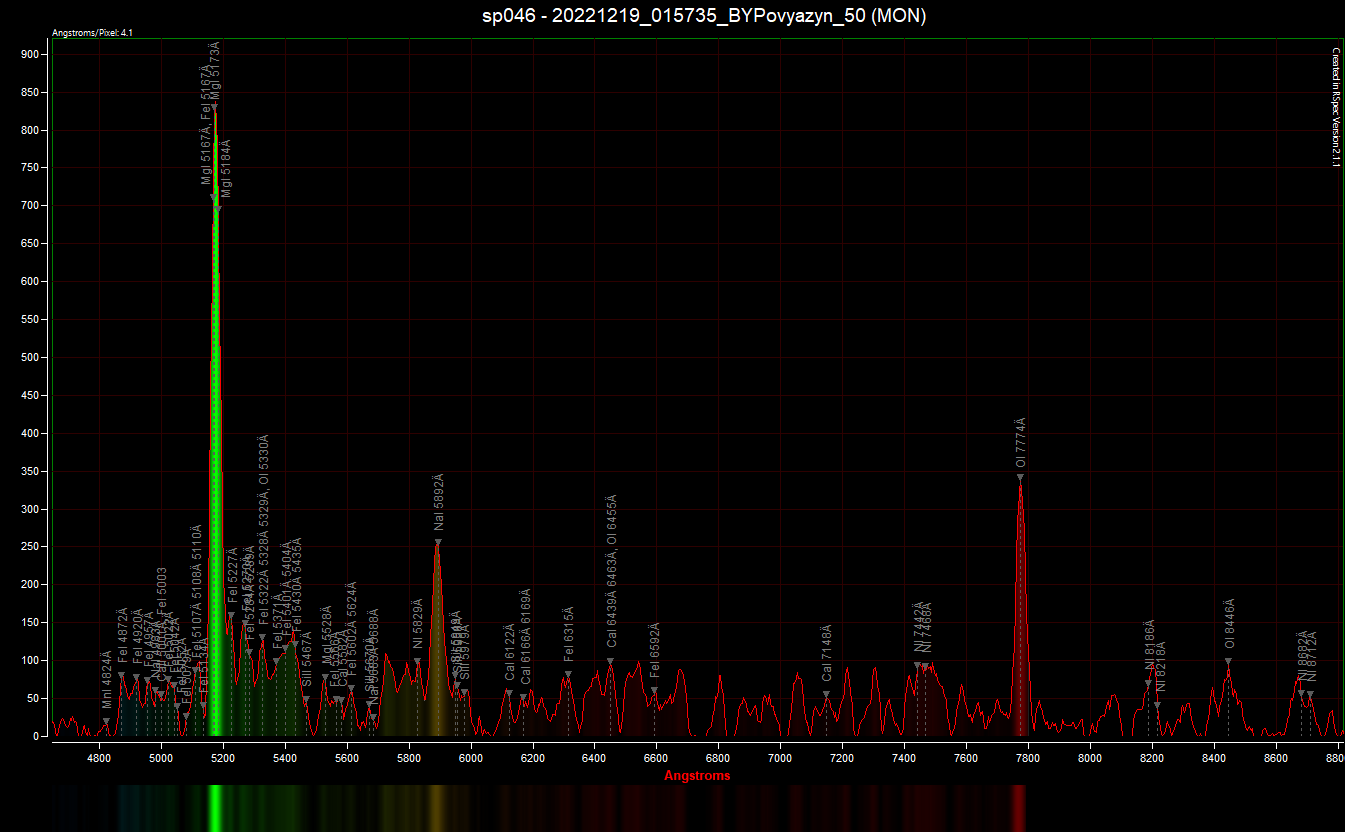Viewport: 1345px width, 832px height.
Task: Click the FeI 4872Å label
Action: [123, 636]
